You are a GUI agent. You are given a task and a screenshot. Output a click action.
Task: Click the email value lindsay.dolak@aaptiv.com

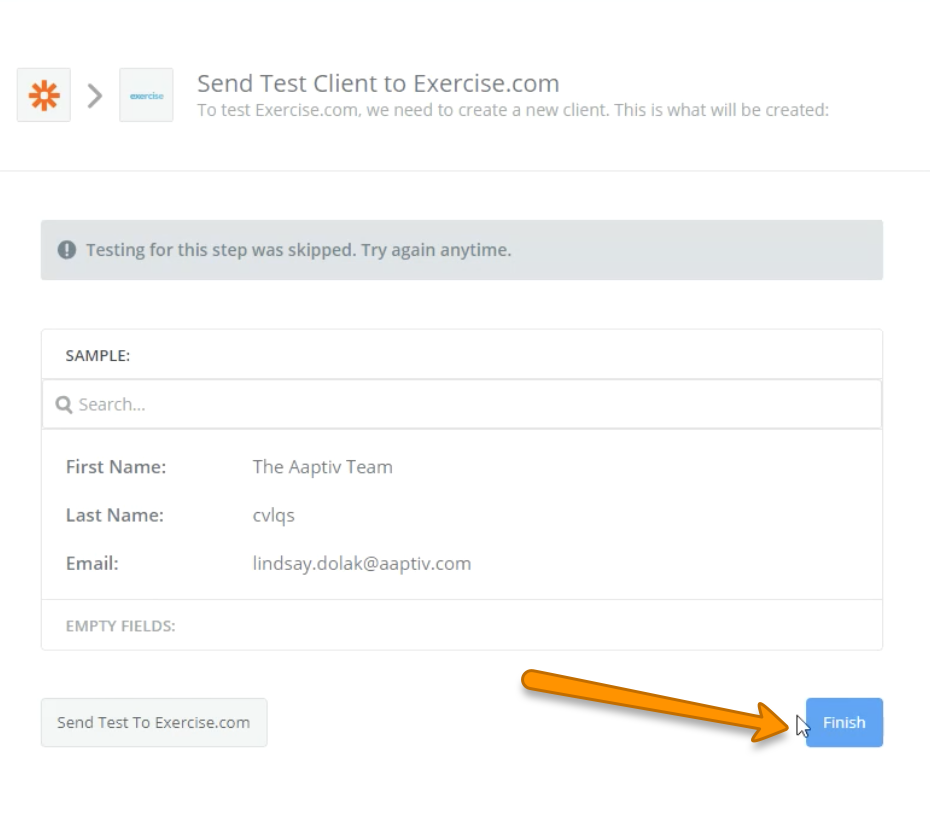click(x=362, y=563)
